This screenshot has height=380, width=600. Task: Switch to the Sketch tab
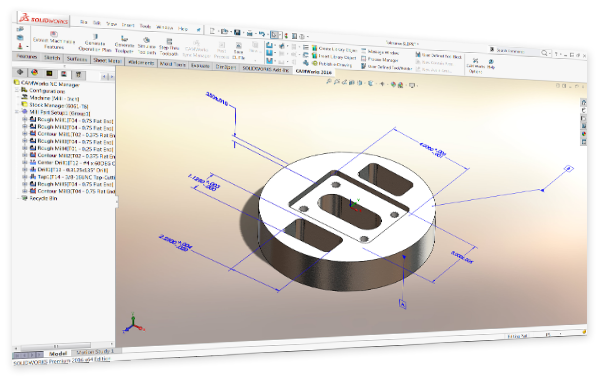(x=52, y=57)
